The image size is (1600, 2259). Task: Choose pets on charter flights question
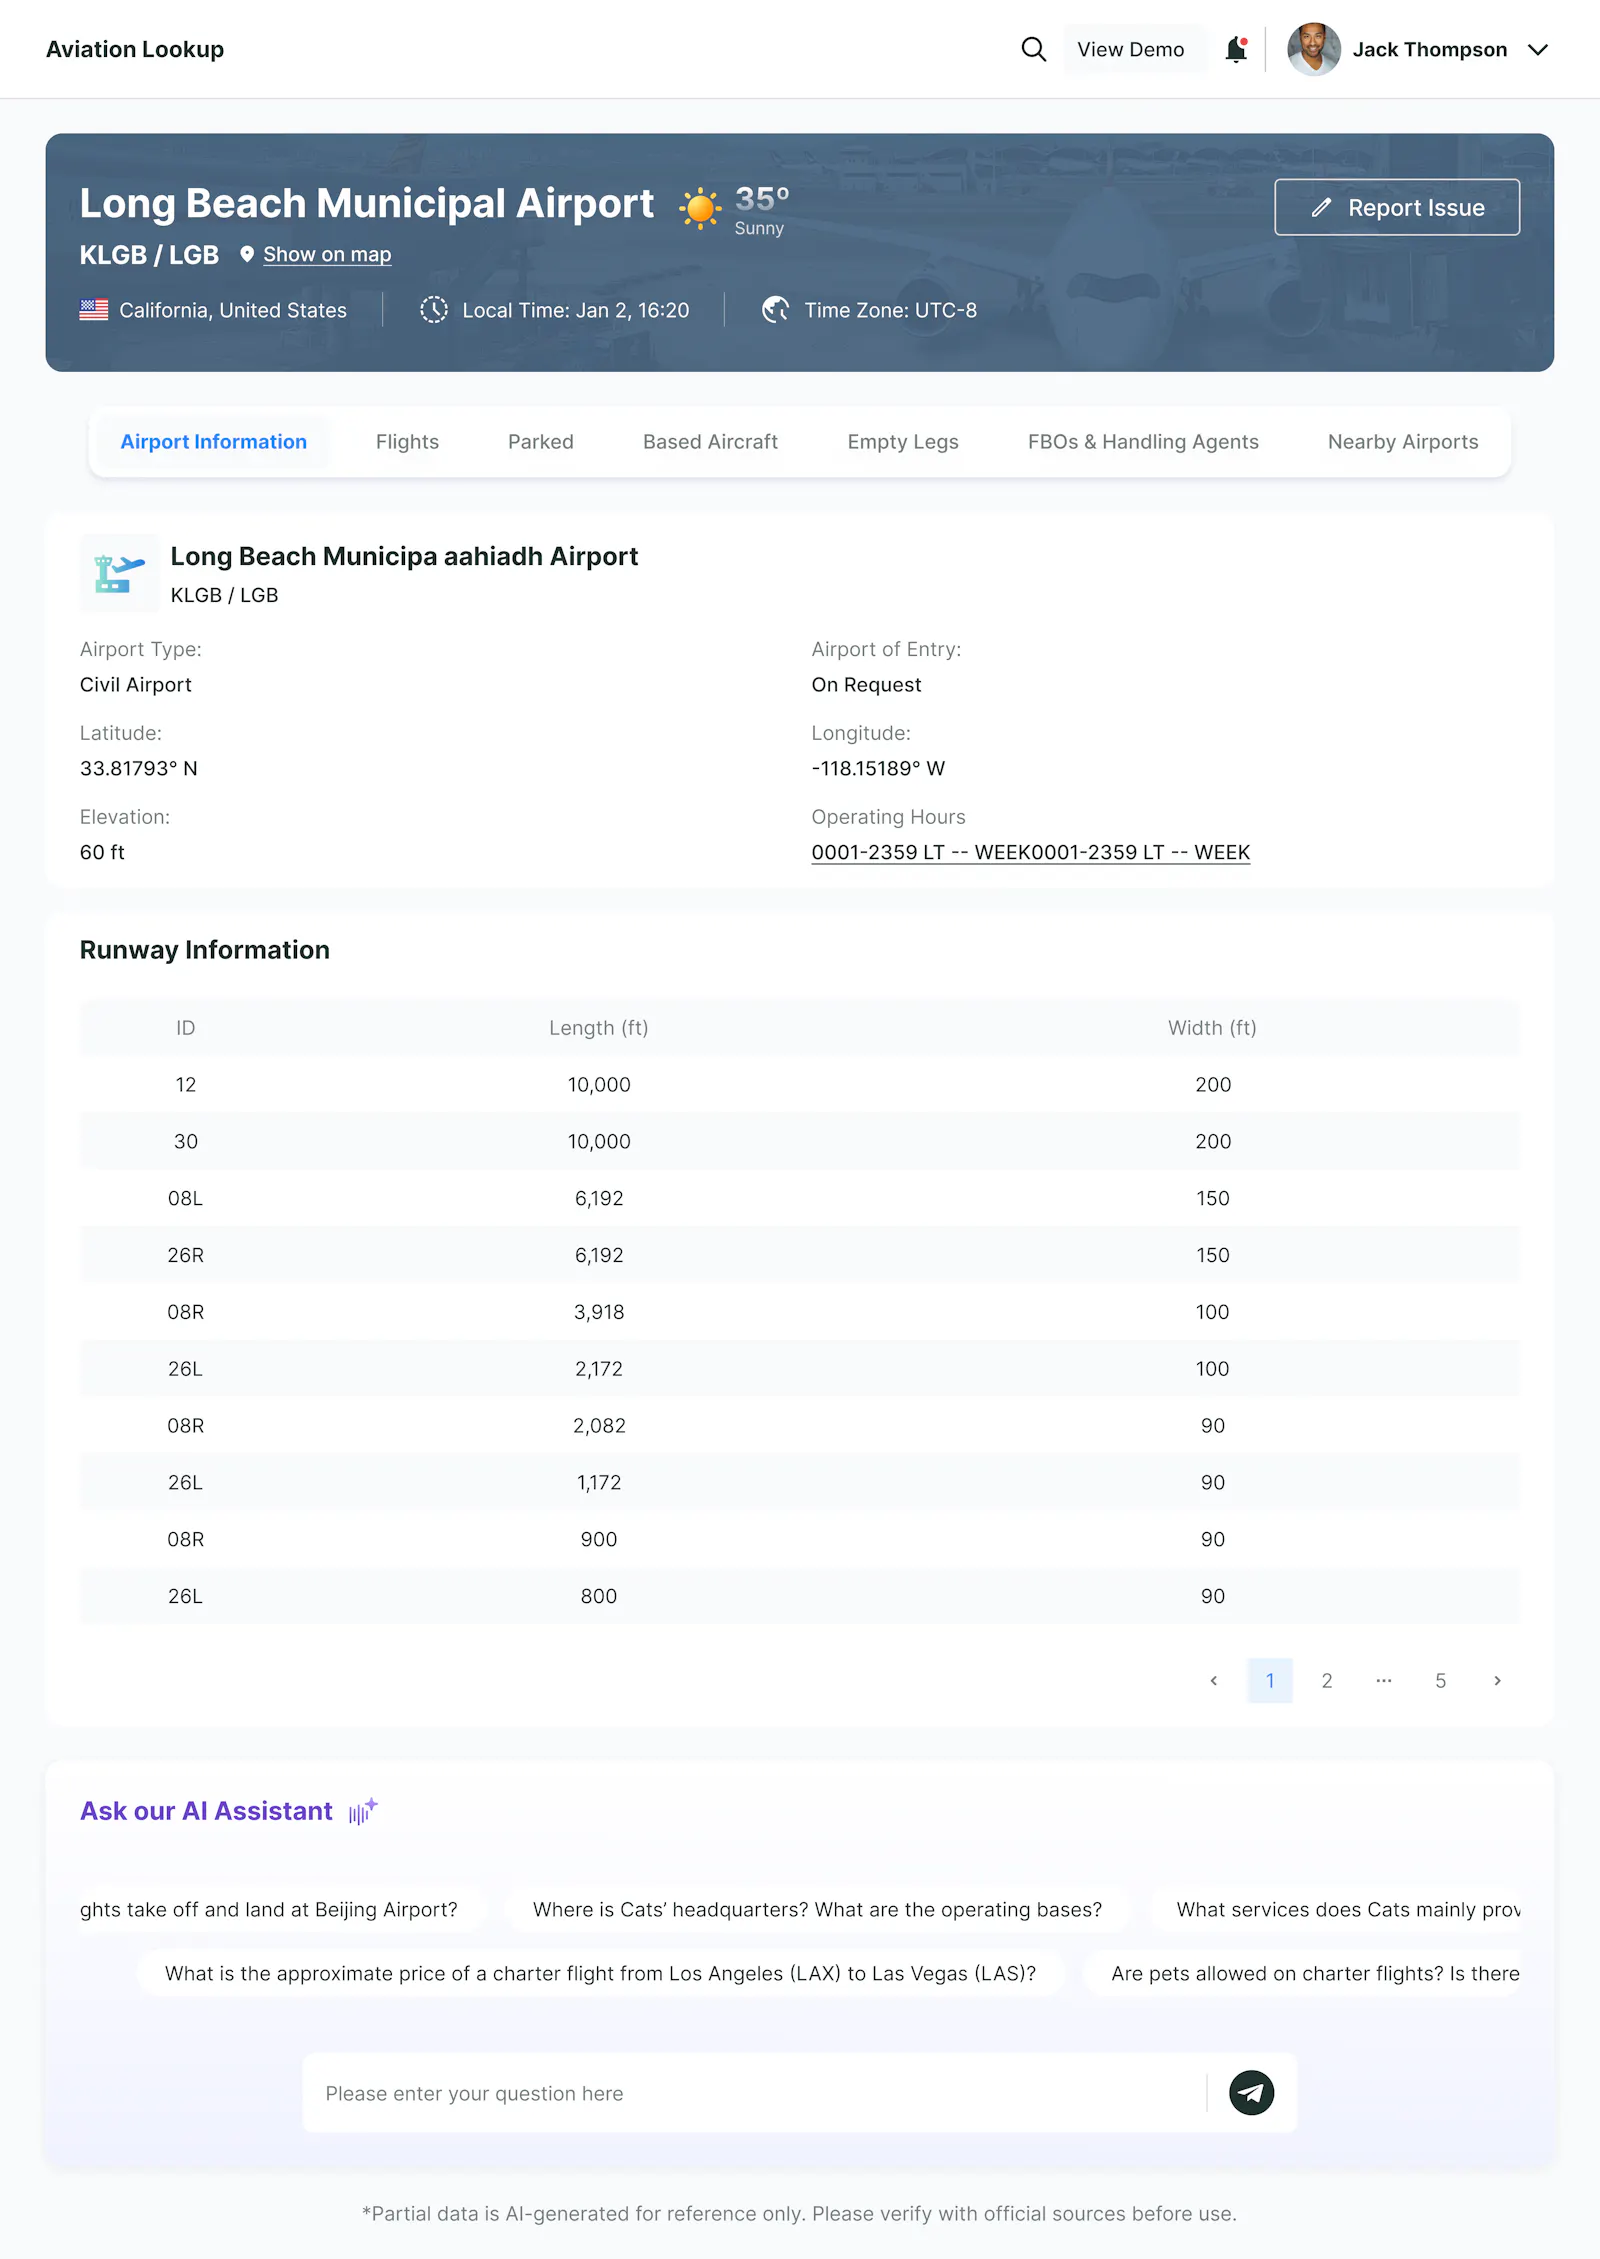pos(1302,1974)
